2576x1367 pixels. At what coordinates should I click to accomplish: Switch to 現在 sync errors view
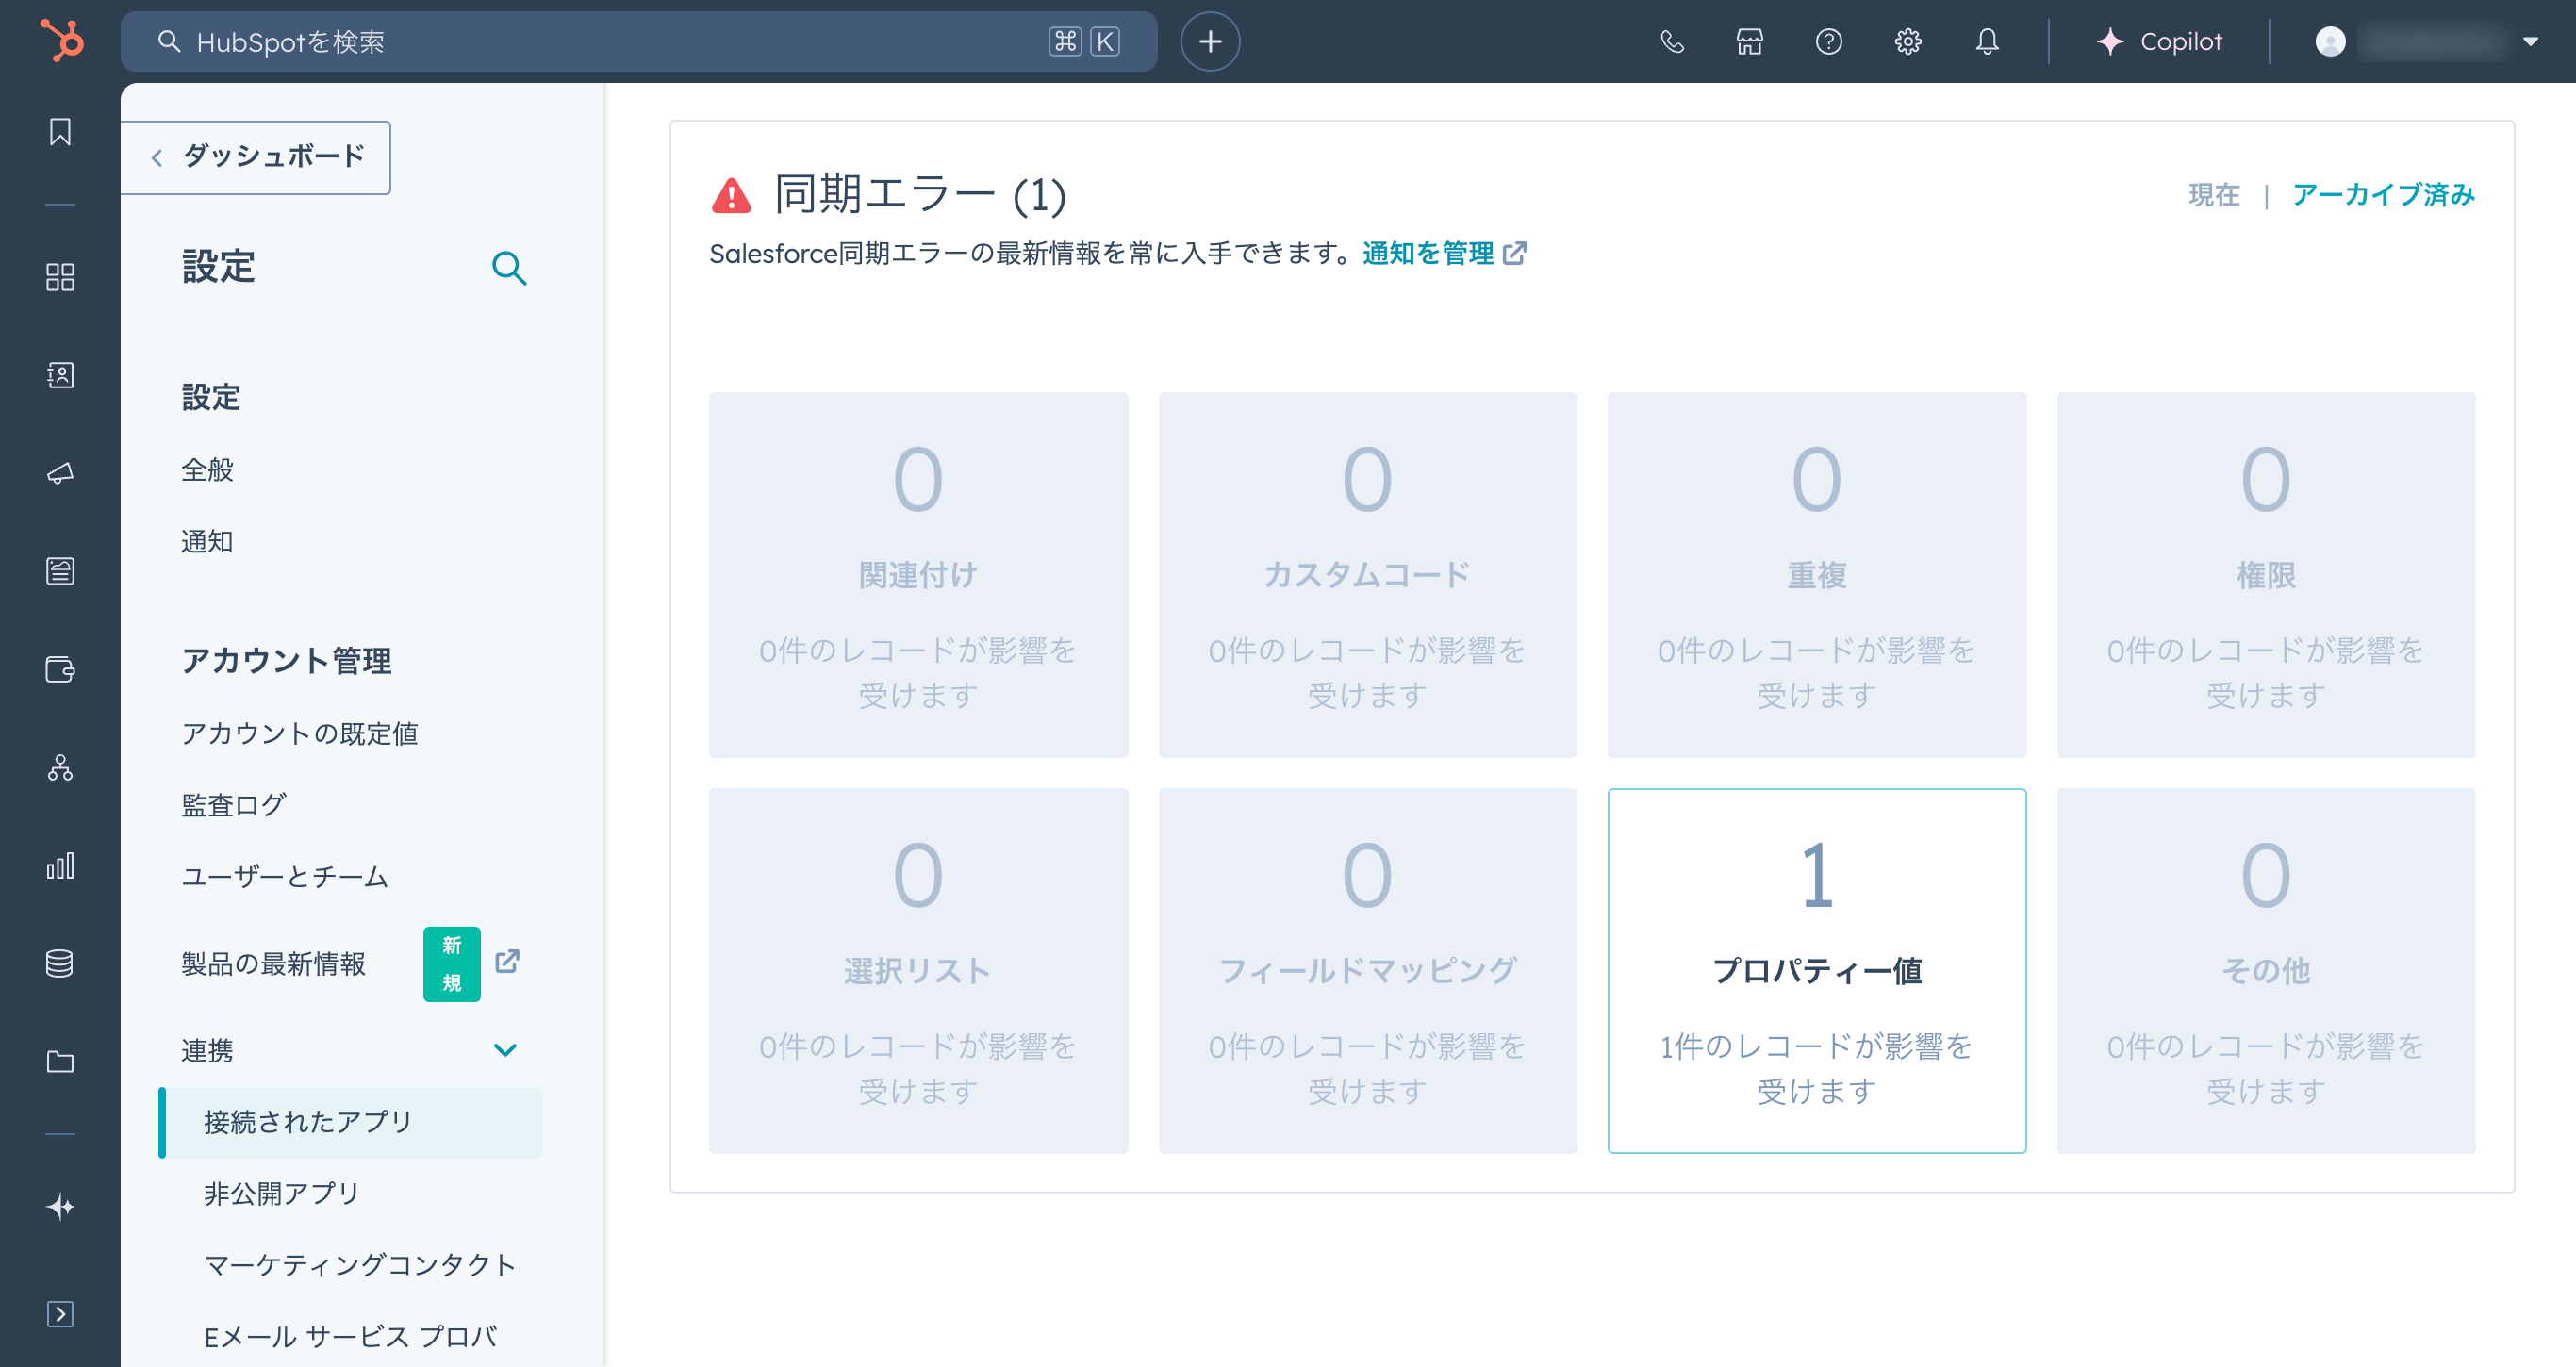(x=2214, y=195)
